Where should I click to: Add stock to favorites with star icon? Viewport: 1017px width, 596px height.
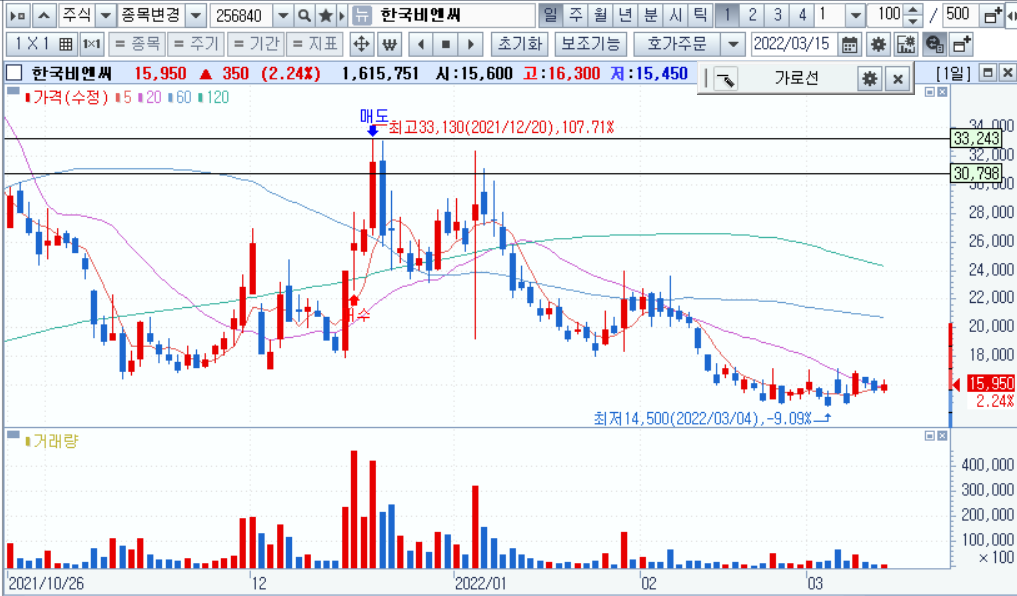click(326, 15)
